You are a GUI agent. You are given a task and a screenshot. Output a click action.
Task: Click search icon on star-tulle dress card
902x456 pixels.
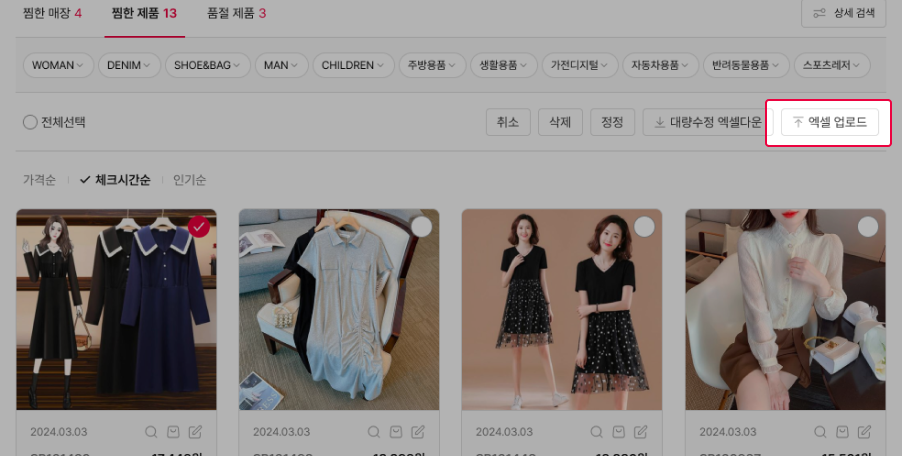(597, 432)
